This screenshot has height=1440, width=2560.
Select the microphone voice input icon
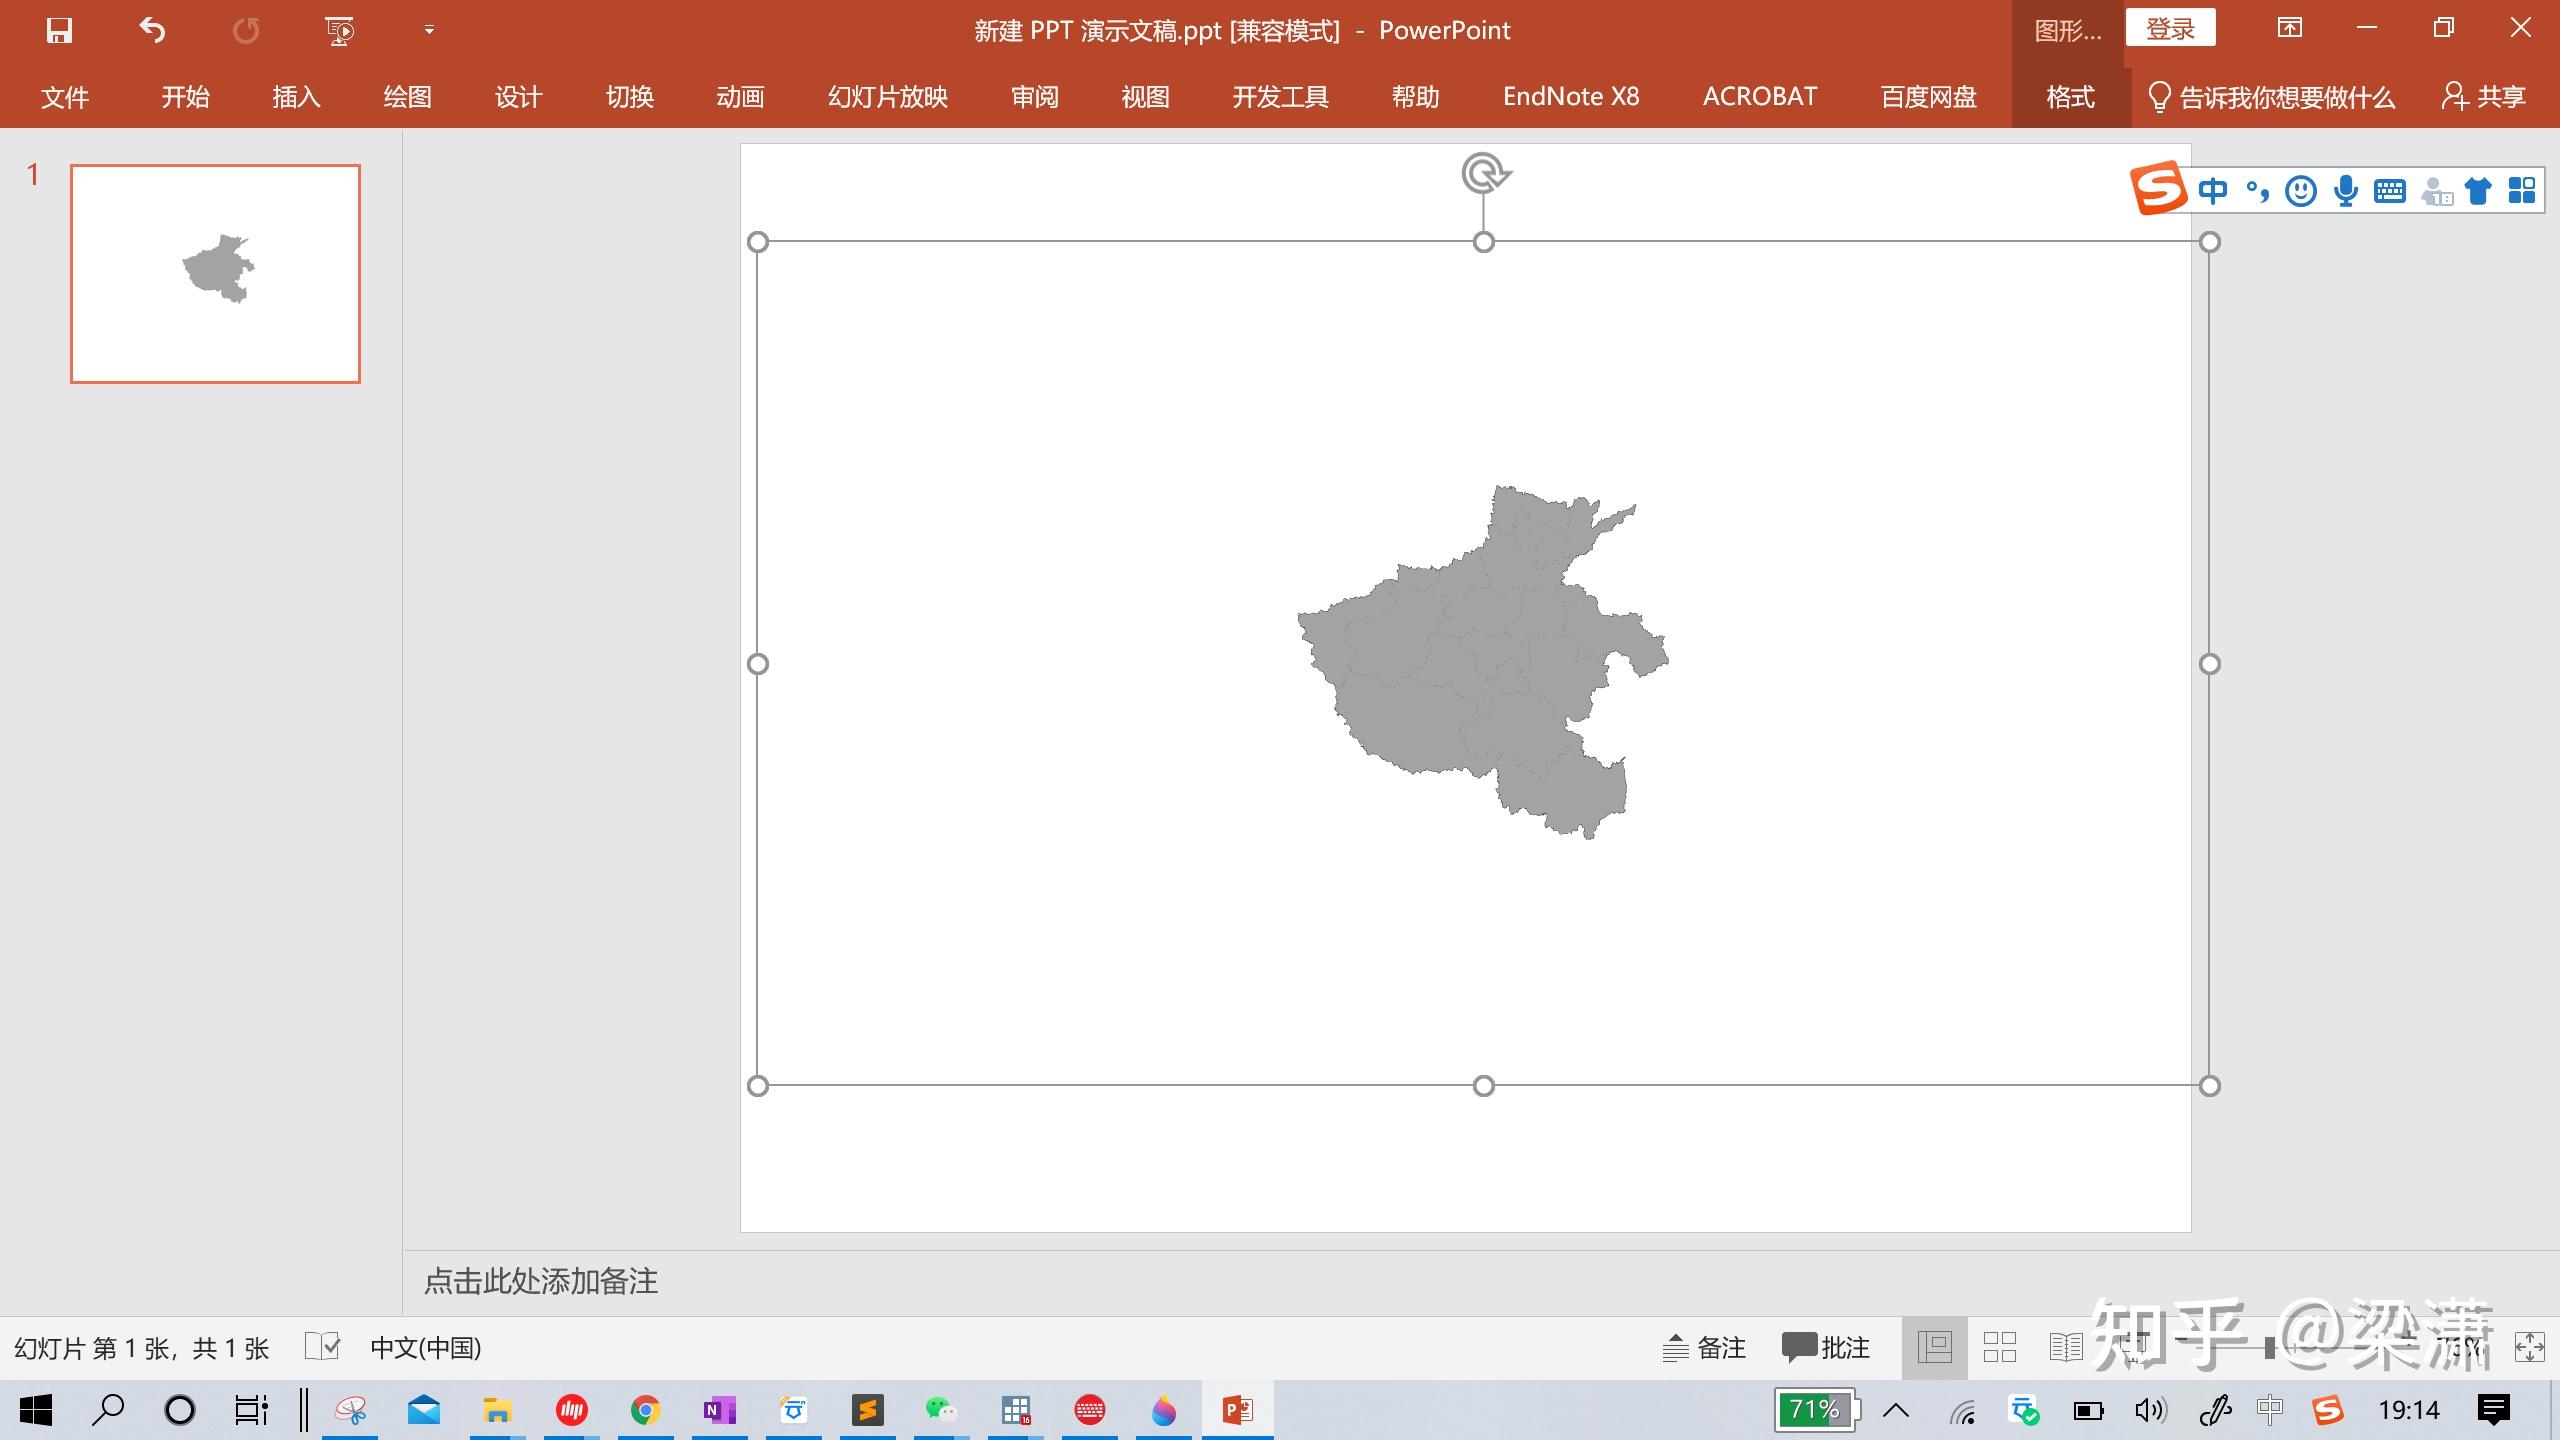coord(2344,190)
